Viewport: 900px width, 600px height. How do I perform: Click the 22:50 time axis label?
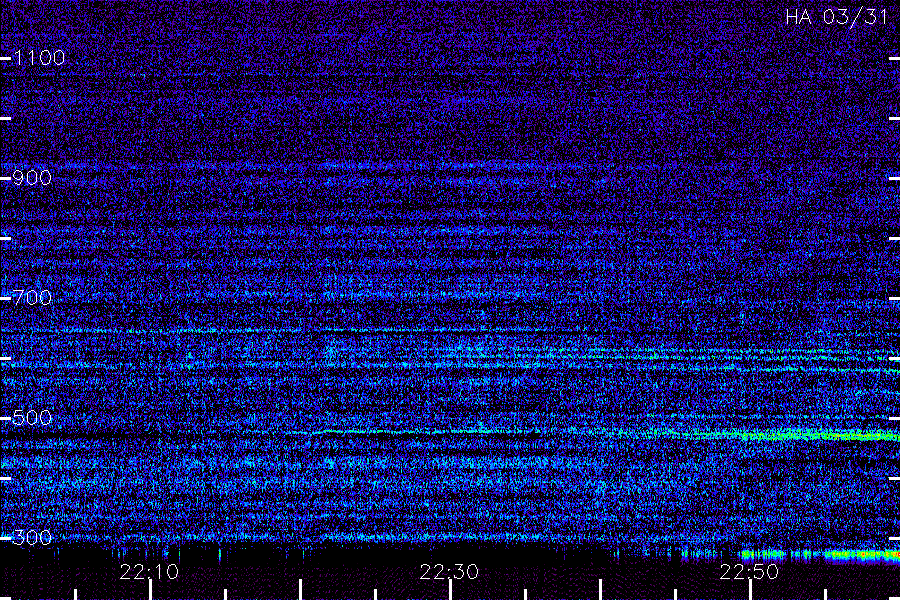(x=750, y=572)
